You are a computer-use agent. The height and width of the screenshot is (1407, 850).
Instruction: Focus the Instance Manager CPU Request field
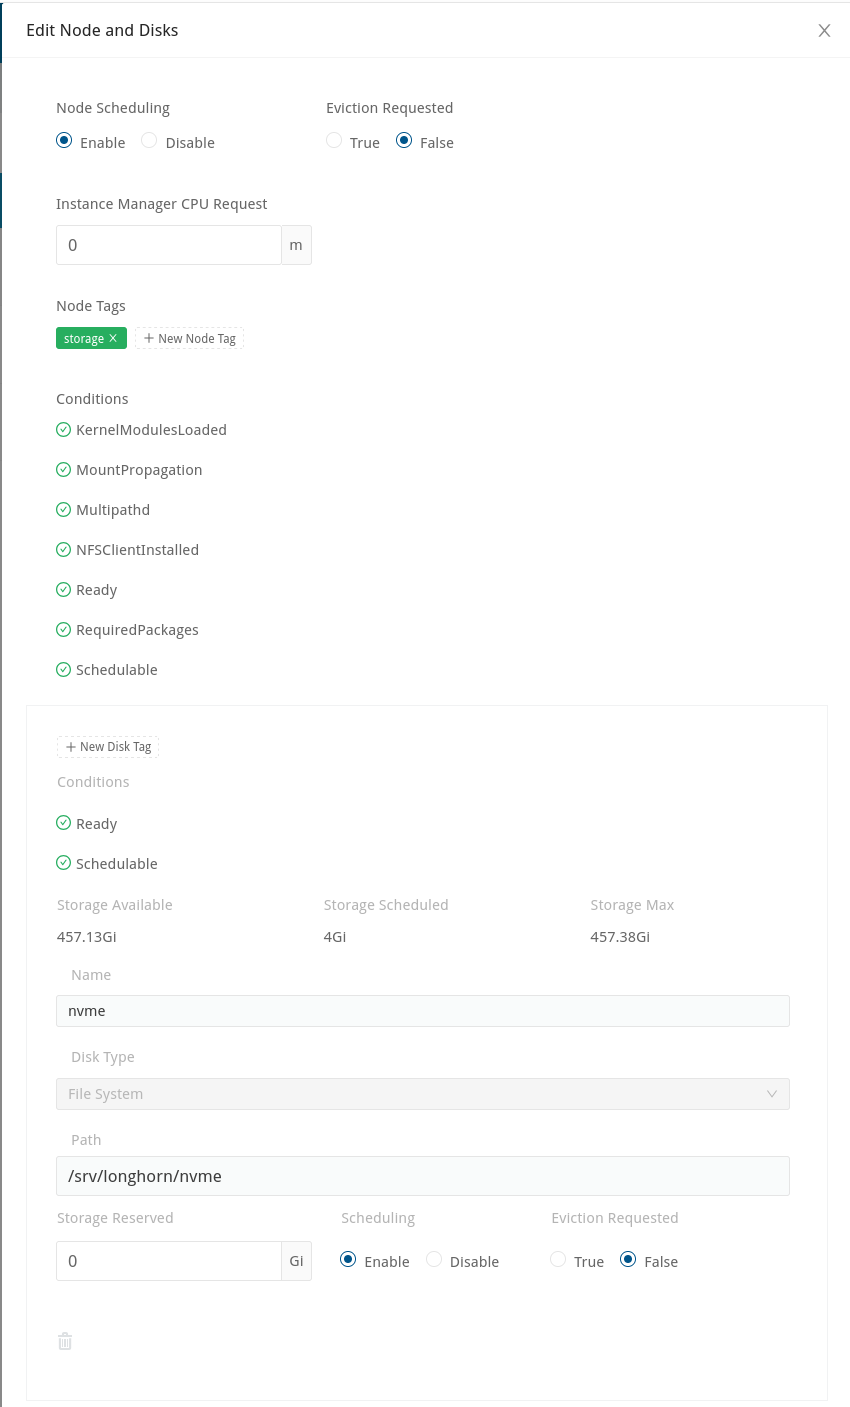(x=168, y=245)
